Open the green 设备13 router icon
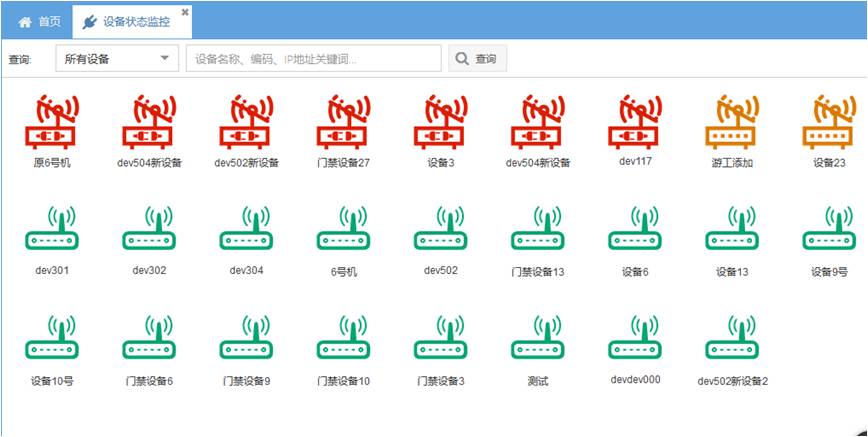Viewport: 868px width, 437px height. click(732, 228)
